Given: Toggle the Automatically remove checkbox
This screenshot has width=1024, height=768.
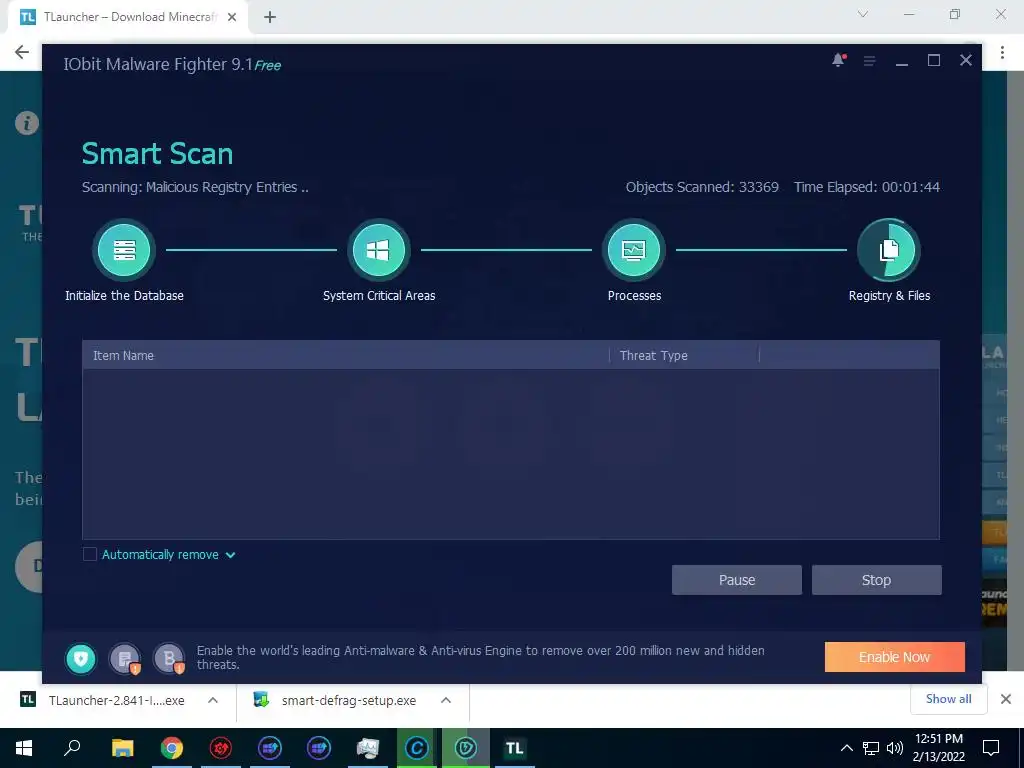Looking at the screenshot, I should coord(90,554).
